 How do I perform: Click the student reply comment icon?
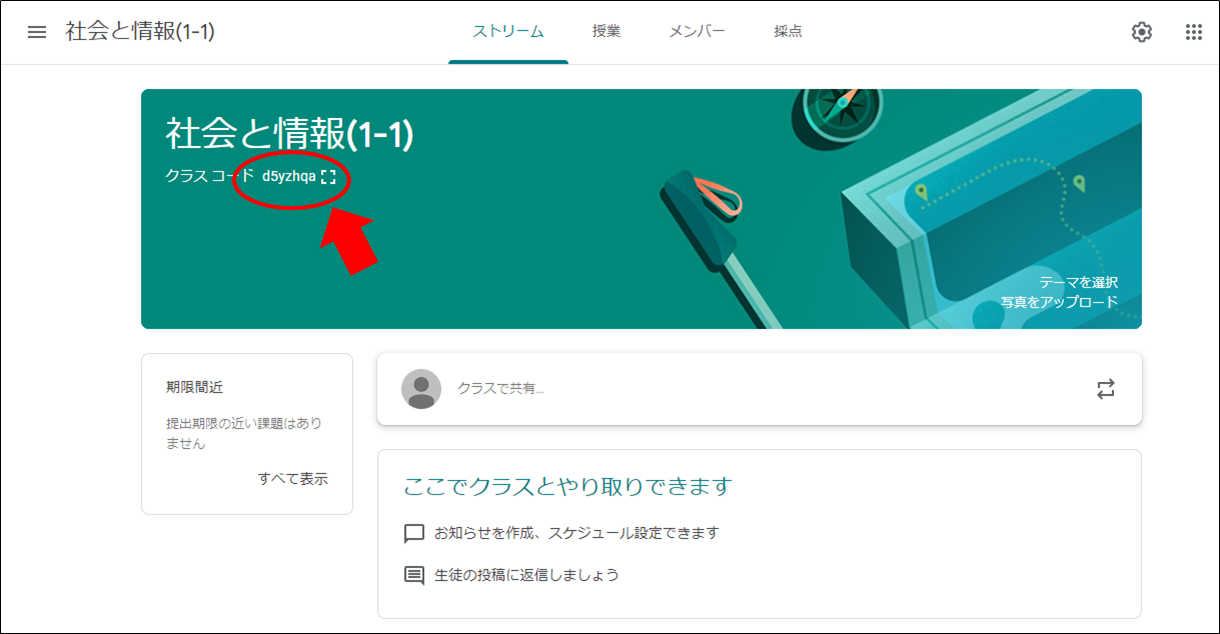point(414,576)
